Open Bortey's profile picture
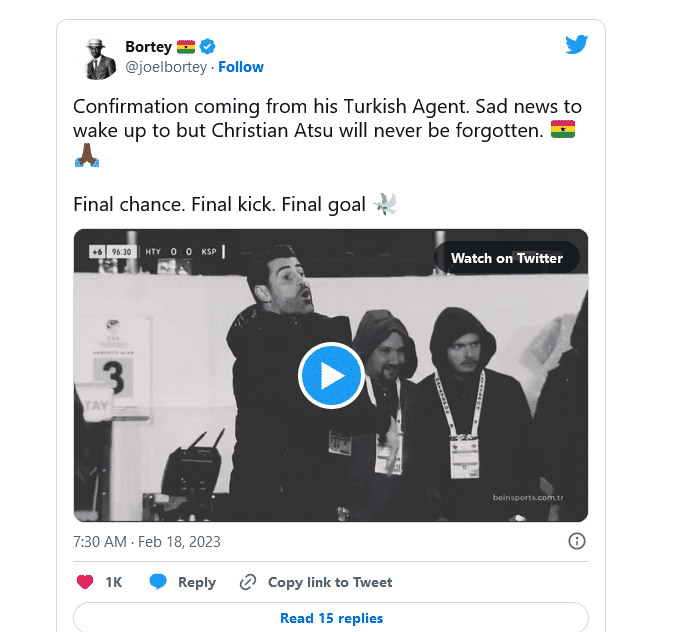The width and height of the screenshot is (677, 632). tap(99, 57)
